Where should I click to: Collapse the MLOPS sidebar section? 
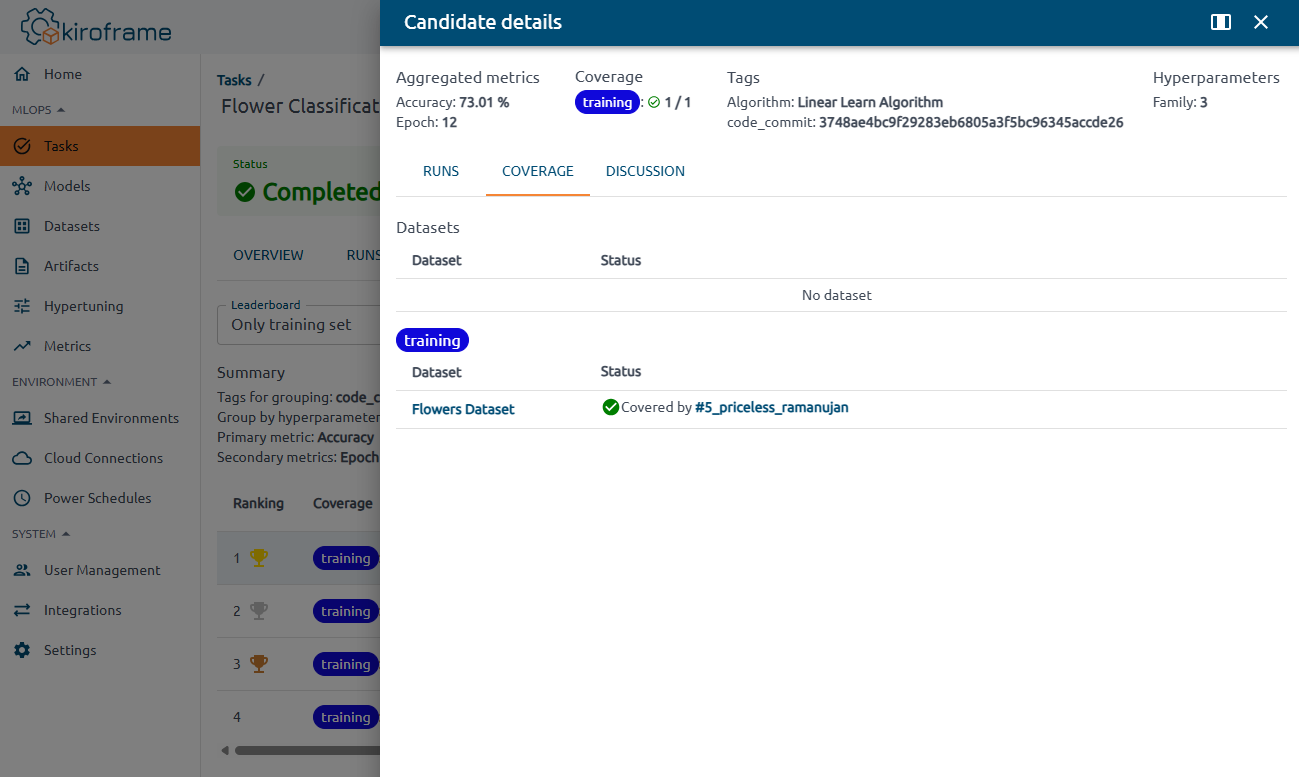60,110
